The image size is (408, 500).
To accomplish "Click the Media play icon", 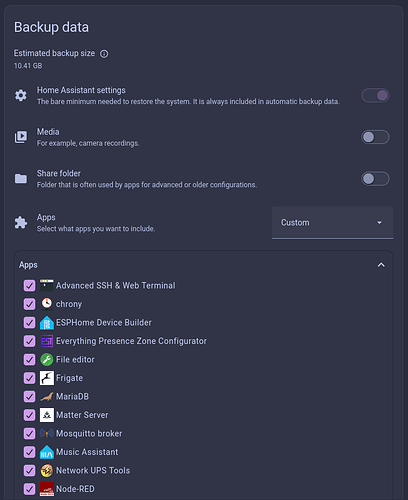I will pos(21,137).
